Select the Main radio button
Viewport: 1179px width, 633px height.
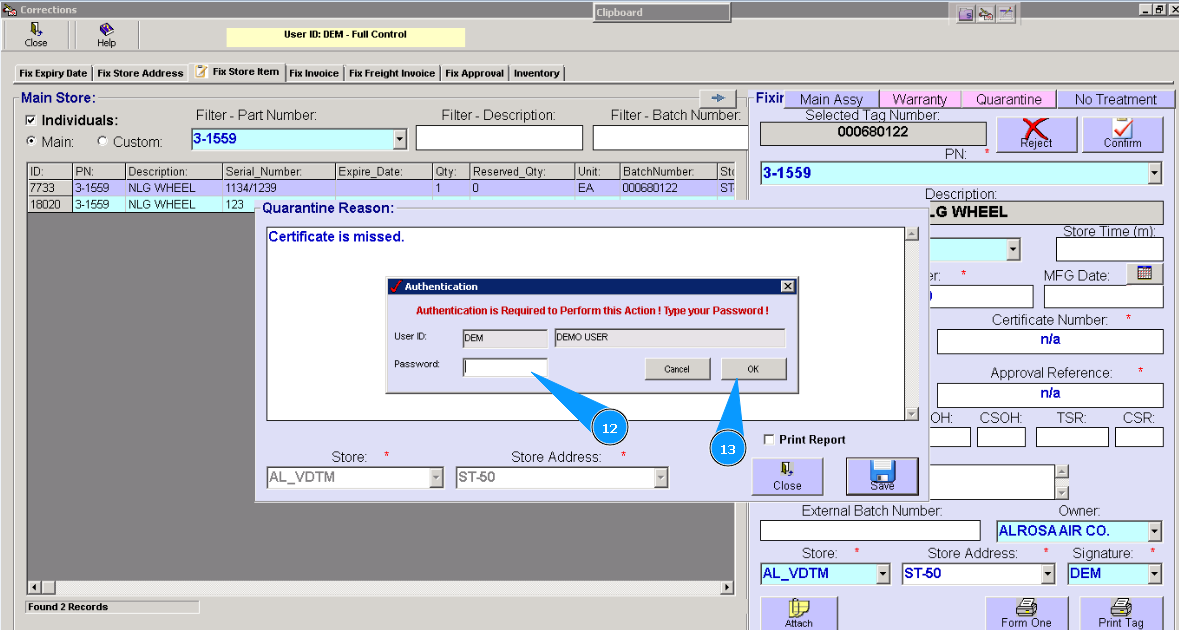(31, 141)
